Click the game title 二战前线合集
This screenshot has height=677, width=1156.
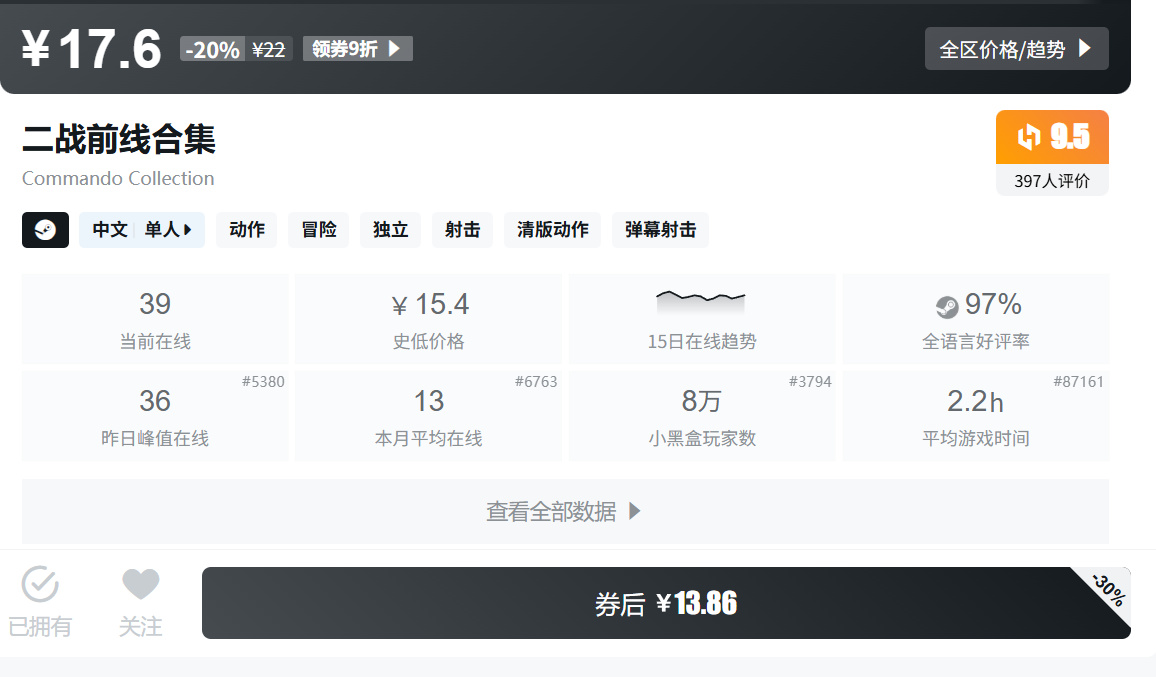tap(119, 139)
